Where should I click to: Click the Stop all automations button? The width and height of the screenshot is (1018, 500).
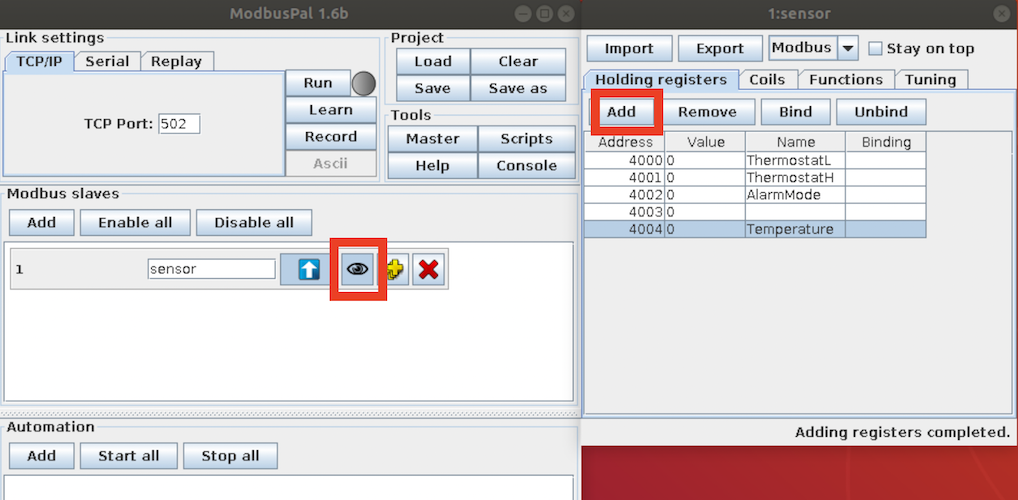point(230,456)
